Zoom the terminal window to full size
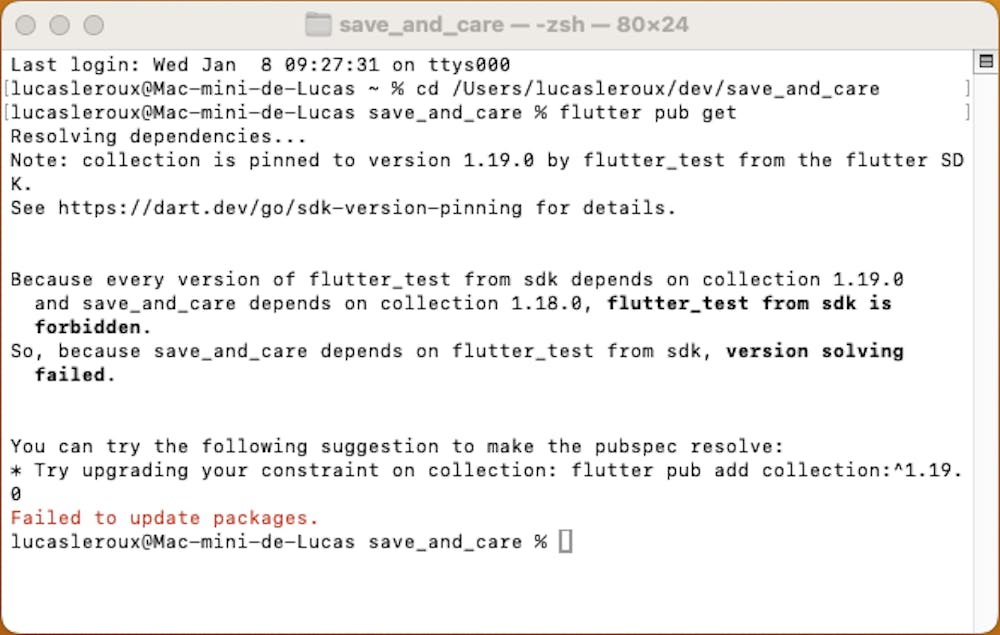Viewport: 1000px width, 635px height. click(93, 25)
